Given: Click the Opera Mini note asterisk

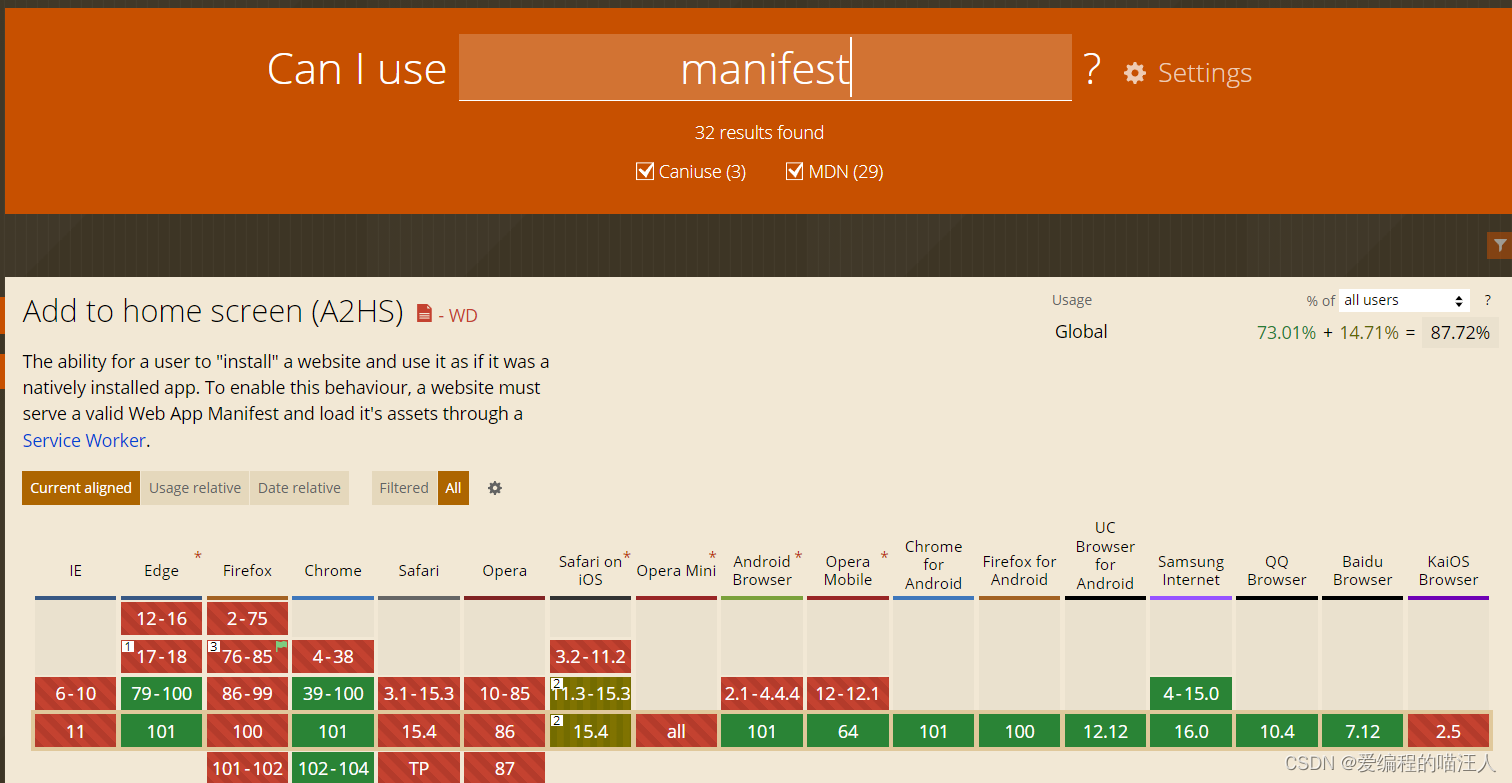Looking at the screenshot, I should 713,556.
